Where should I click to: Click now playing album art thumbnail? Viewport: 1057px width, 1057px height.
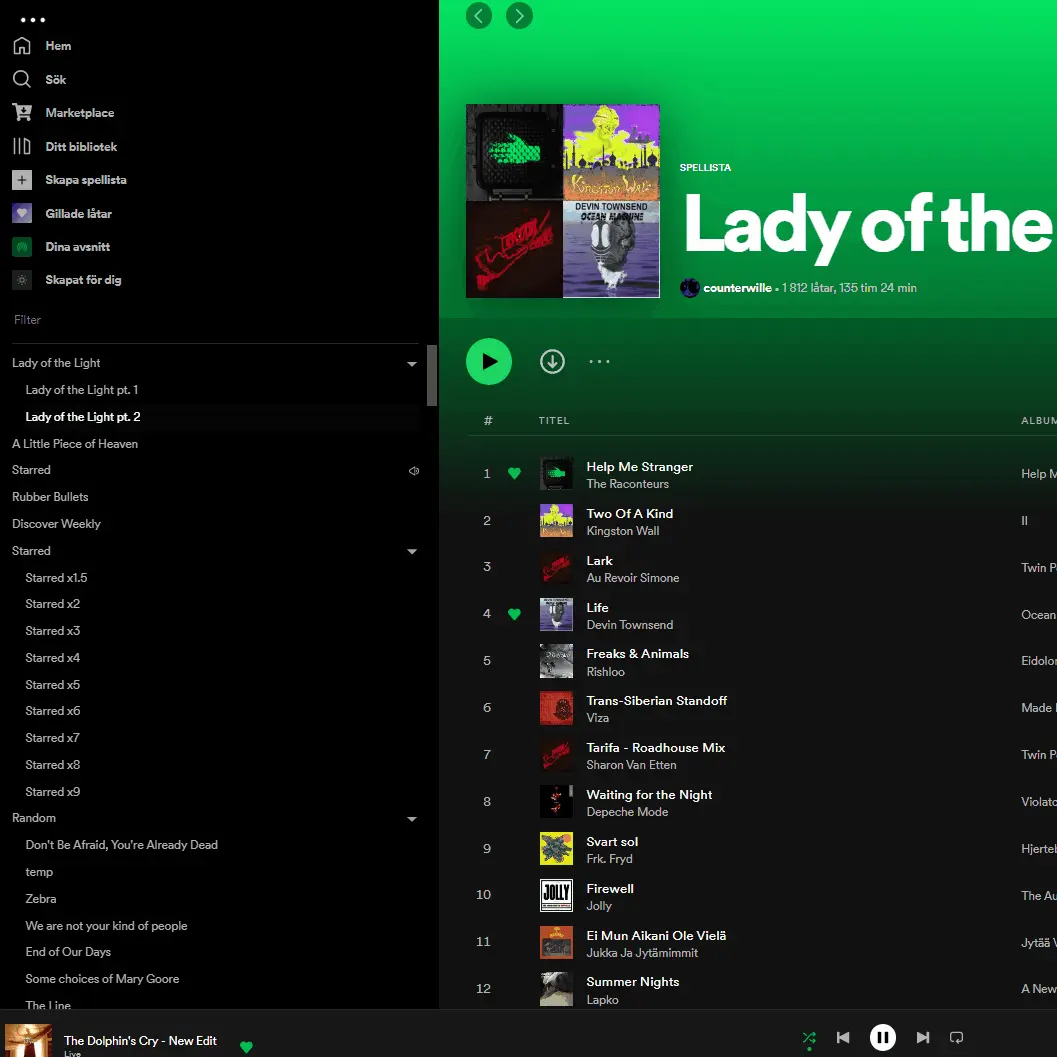(x=28, y=1040)
